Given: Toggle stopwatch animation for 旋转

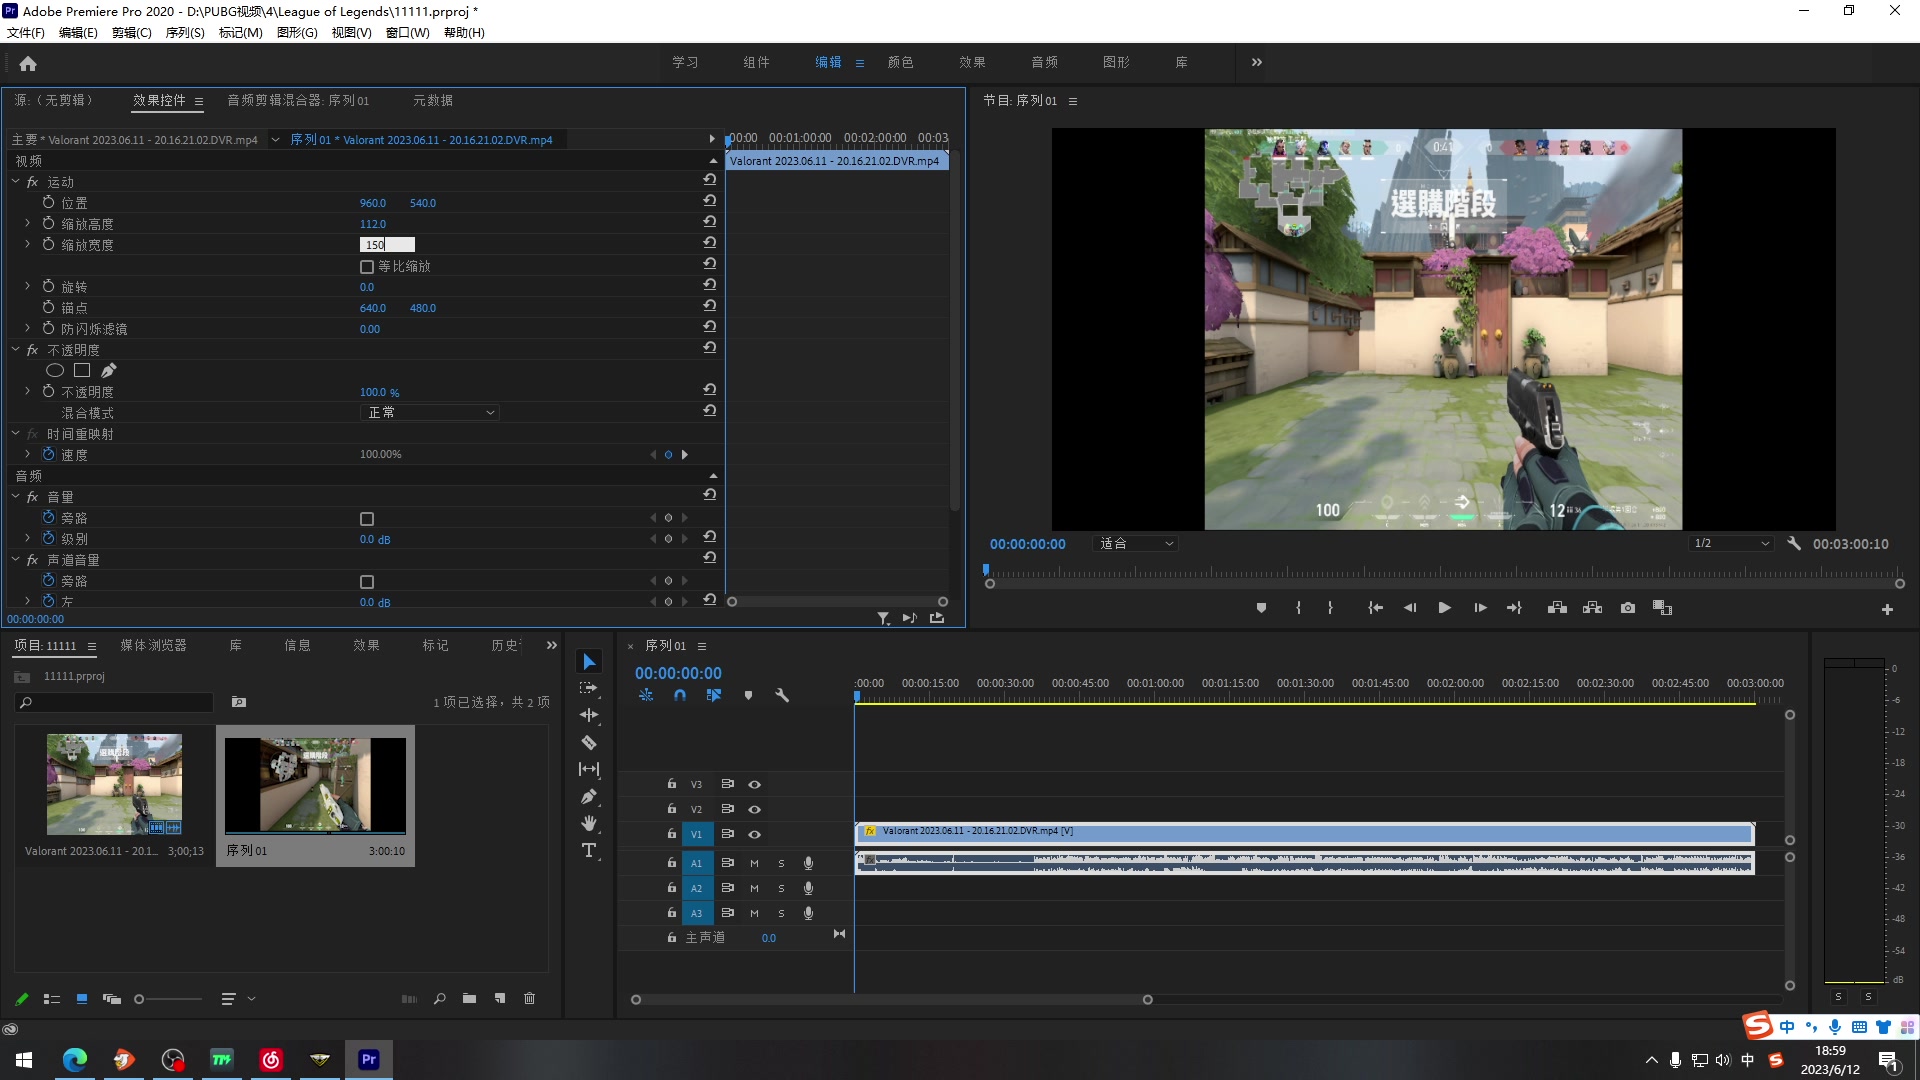Looking at the screenshot, I should 48,286.
